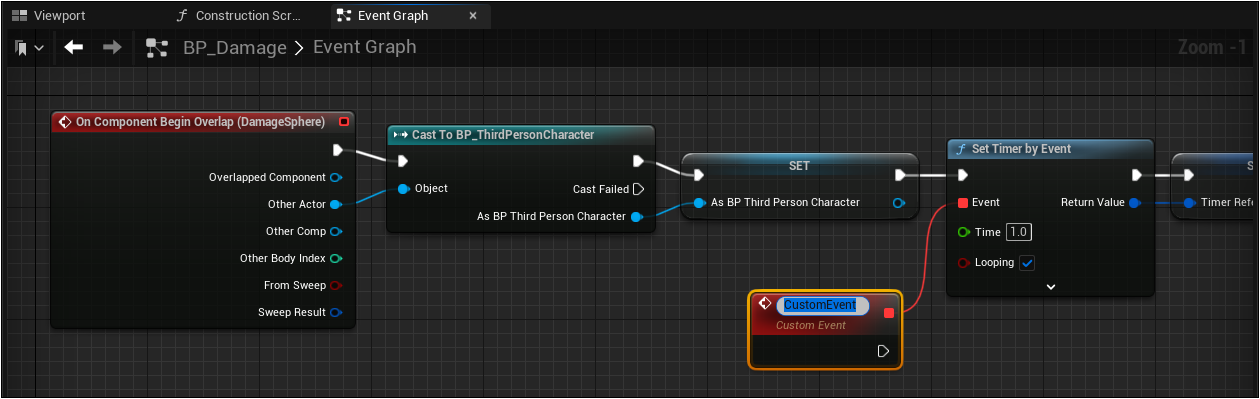The image size is (1260, 399).
Task: Select the Cast To BP_ThirdPersonCharacter node header
Action: (520, 135)
